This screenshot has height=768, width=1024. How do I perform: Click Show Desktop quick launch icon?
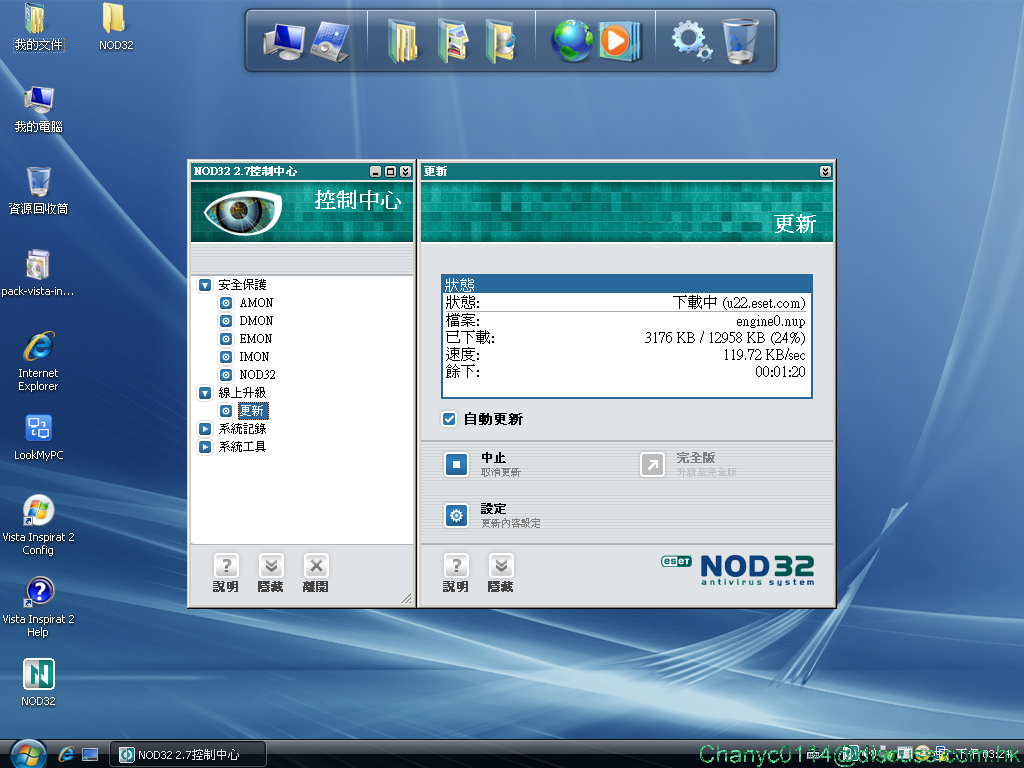click(90, 754)
